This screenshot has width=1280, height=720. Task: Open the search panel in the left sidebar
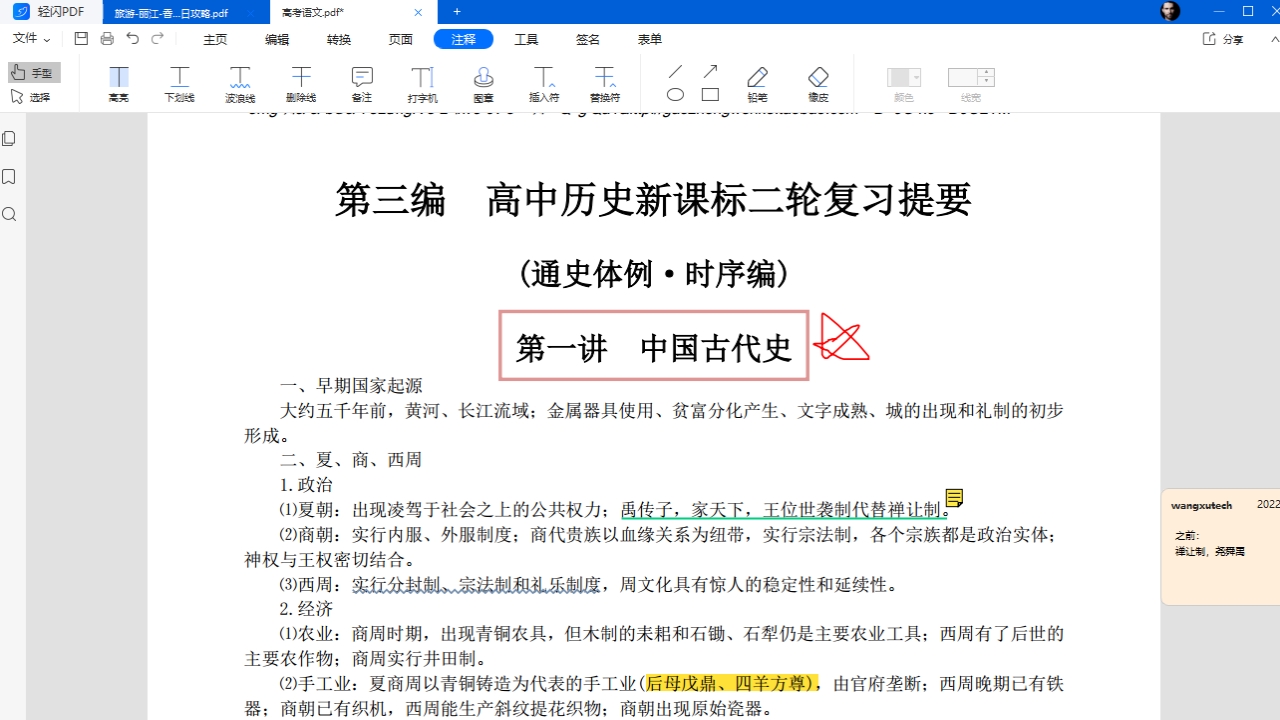(9, 214)
